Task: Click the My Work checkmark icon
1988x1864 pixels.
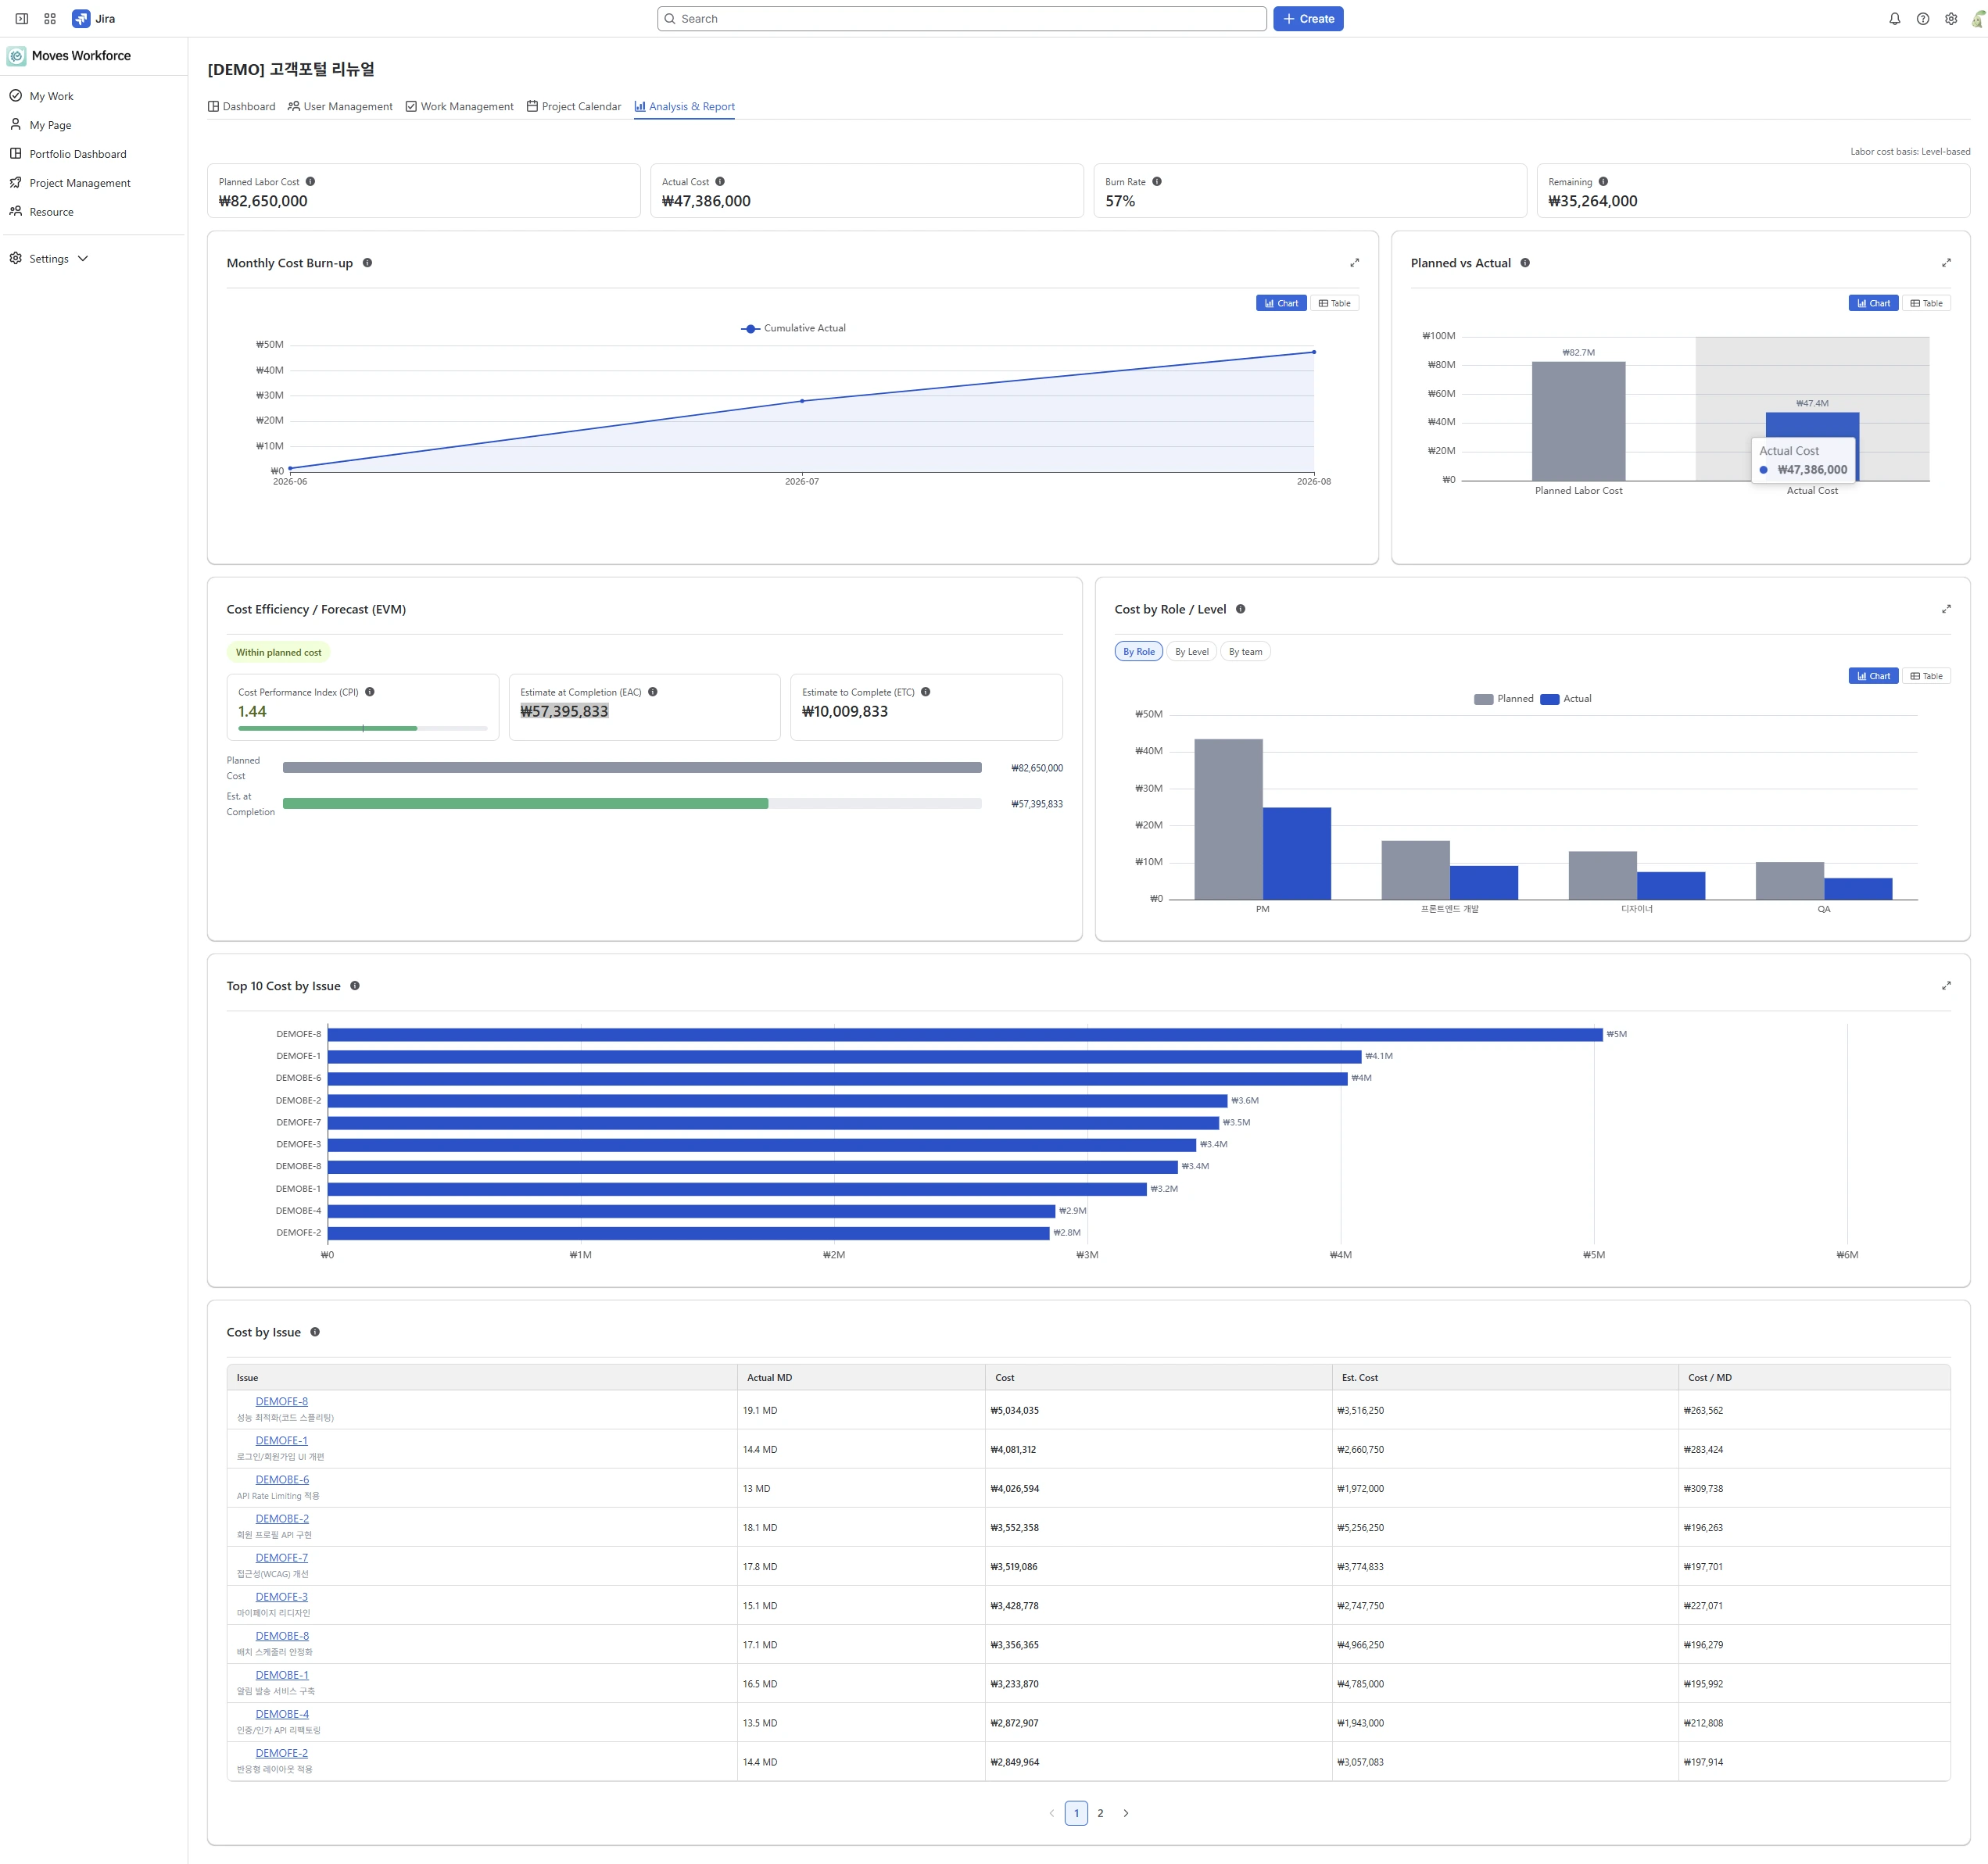Action: (x=16, y=96)
